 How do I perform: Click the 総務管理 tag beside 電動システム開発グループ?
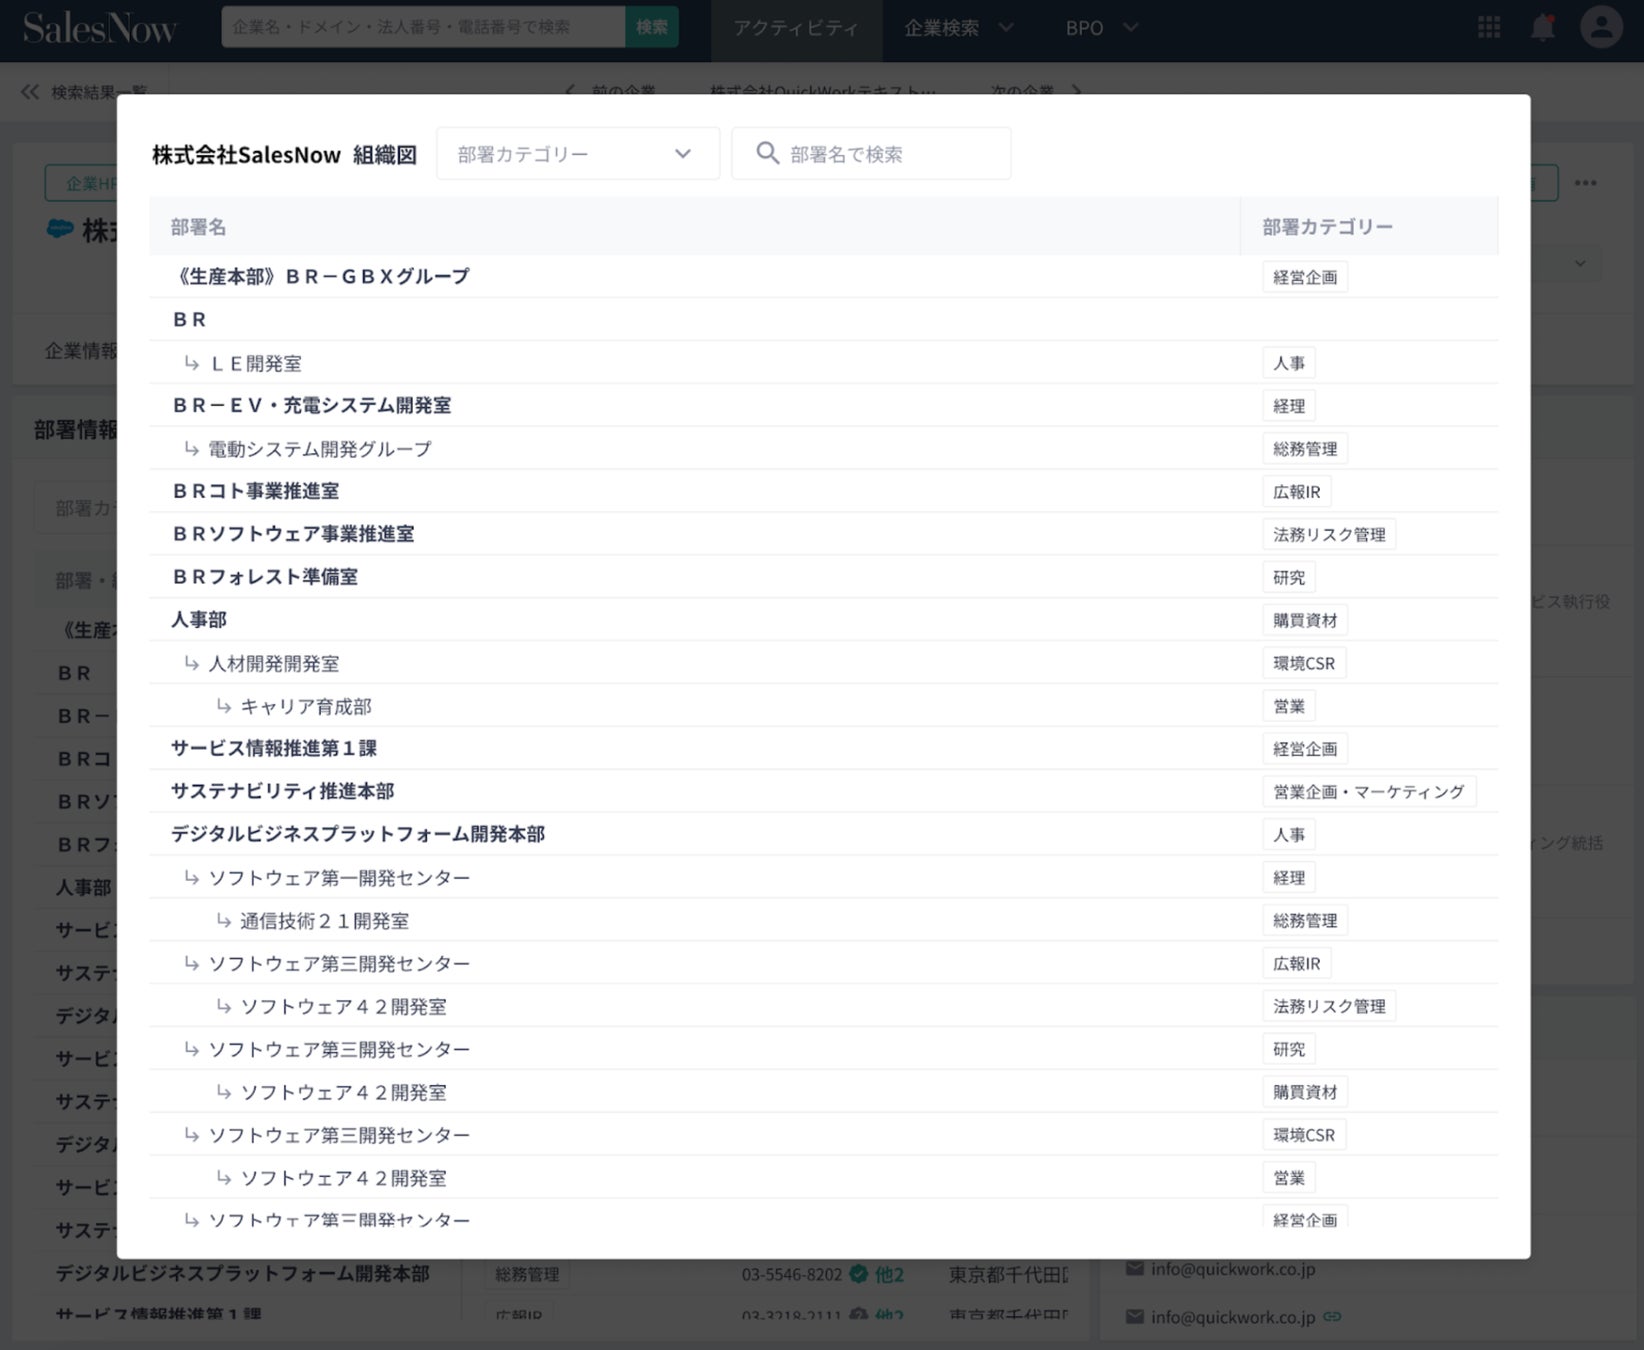[1305, 449]
